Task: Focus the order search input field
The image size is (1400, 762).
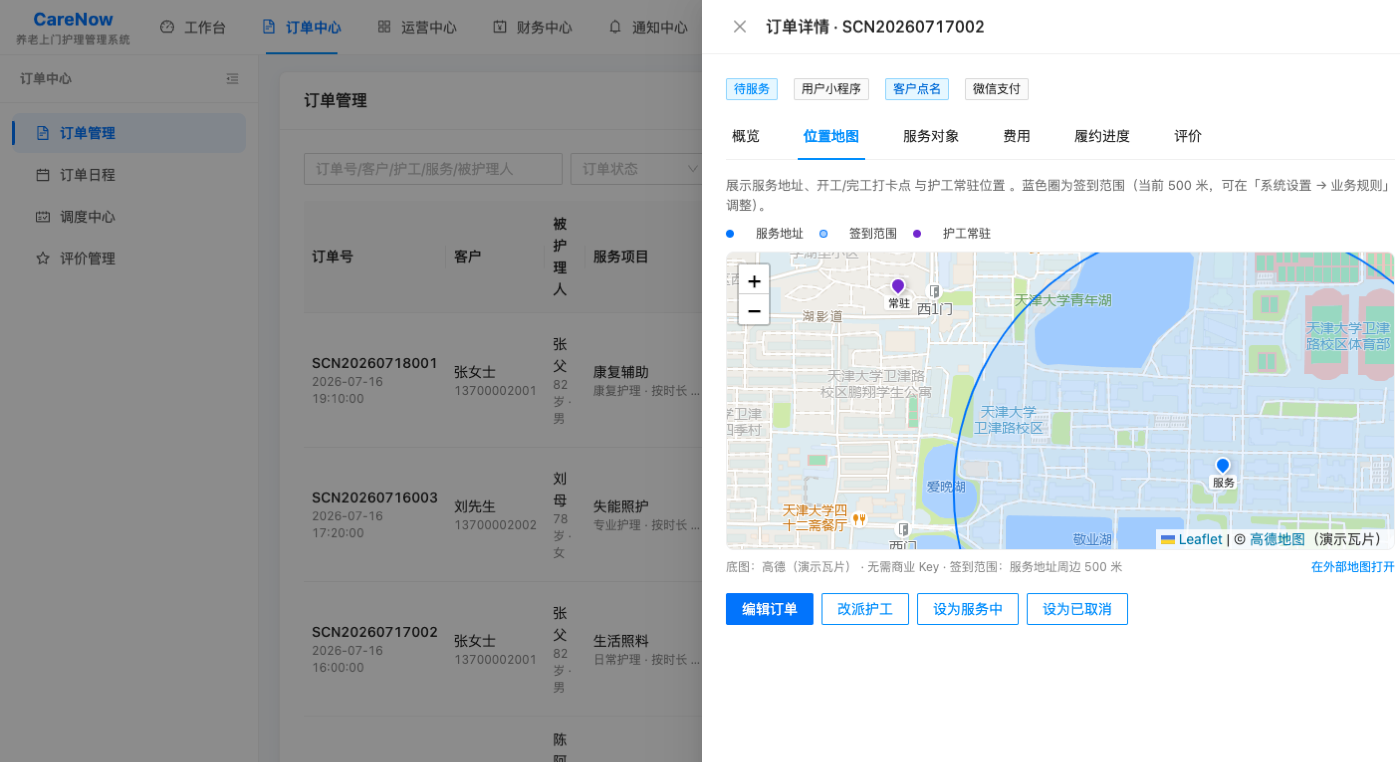Action: coord(433,169)
